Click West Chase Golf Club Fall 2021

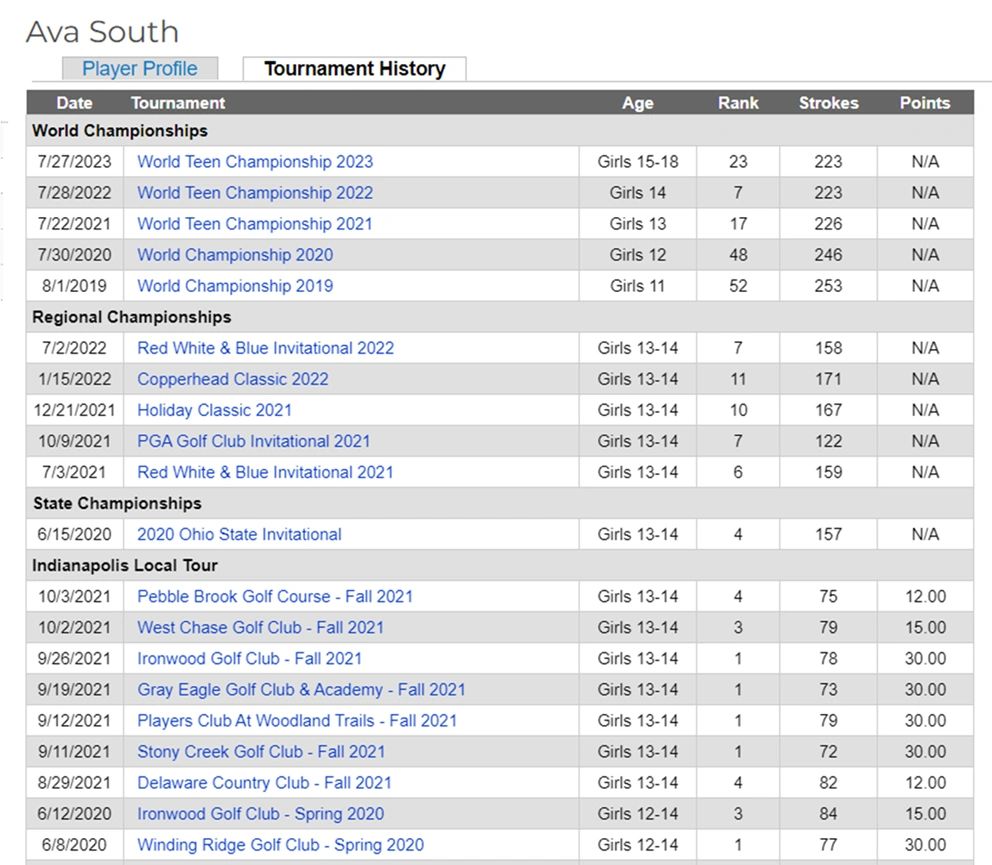coord(260,627)
